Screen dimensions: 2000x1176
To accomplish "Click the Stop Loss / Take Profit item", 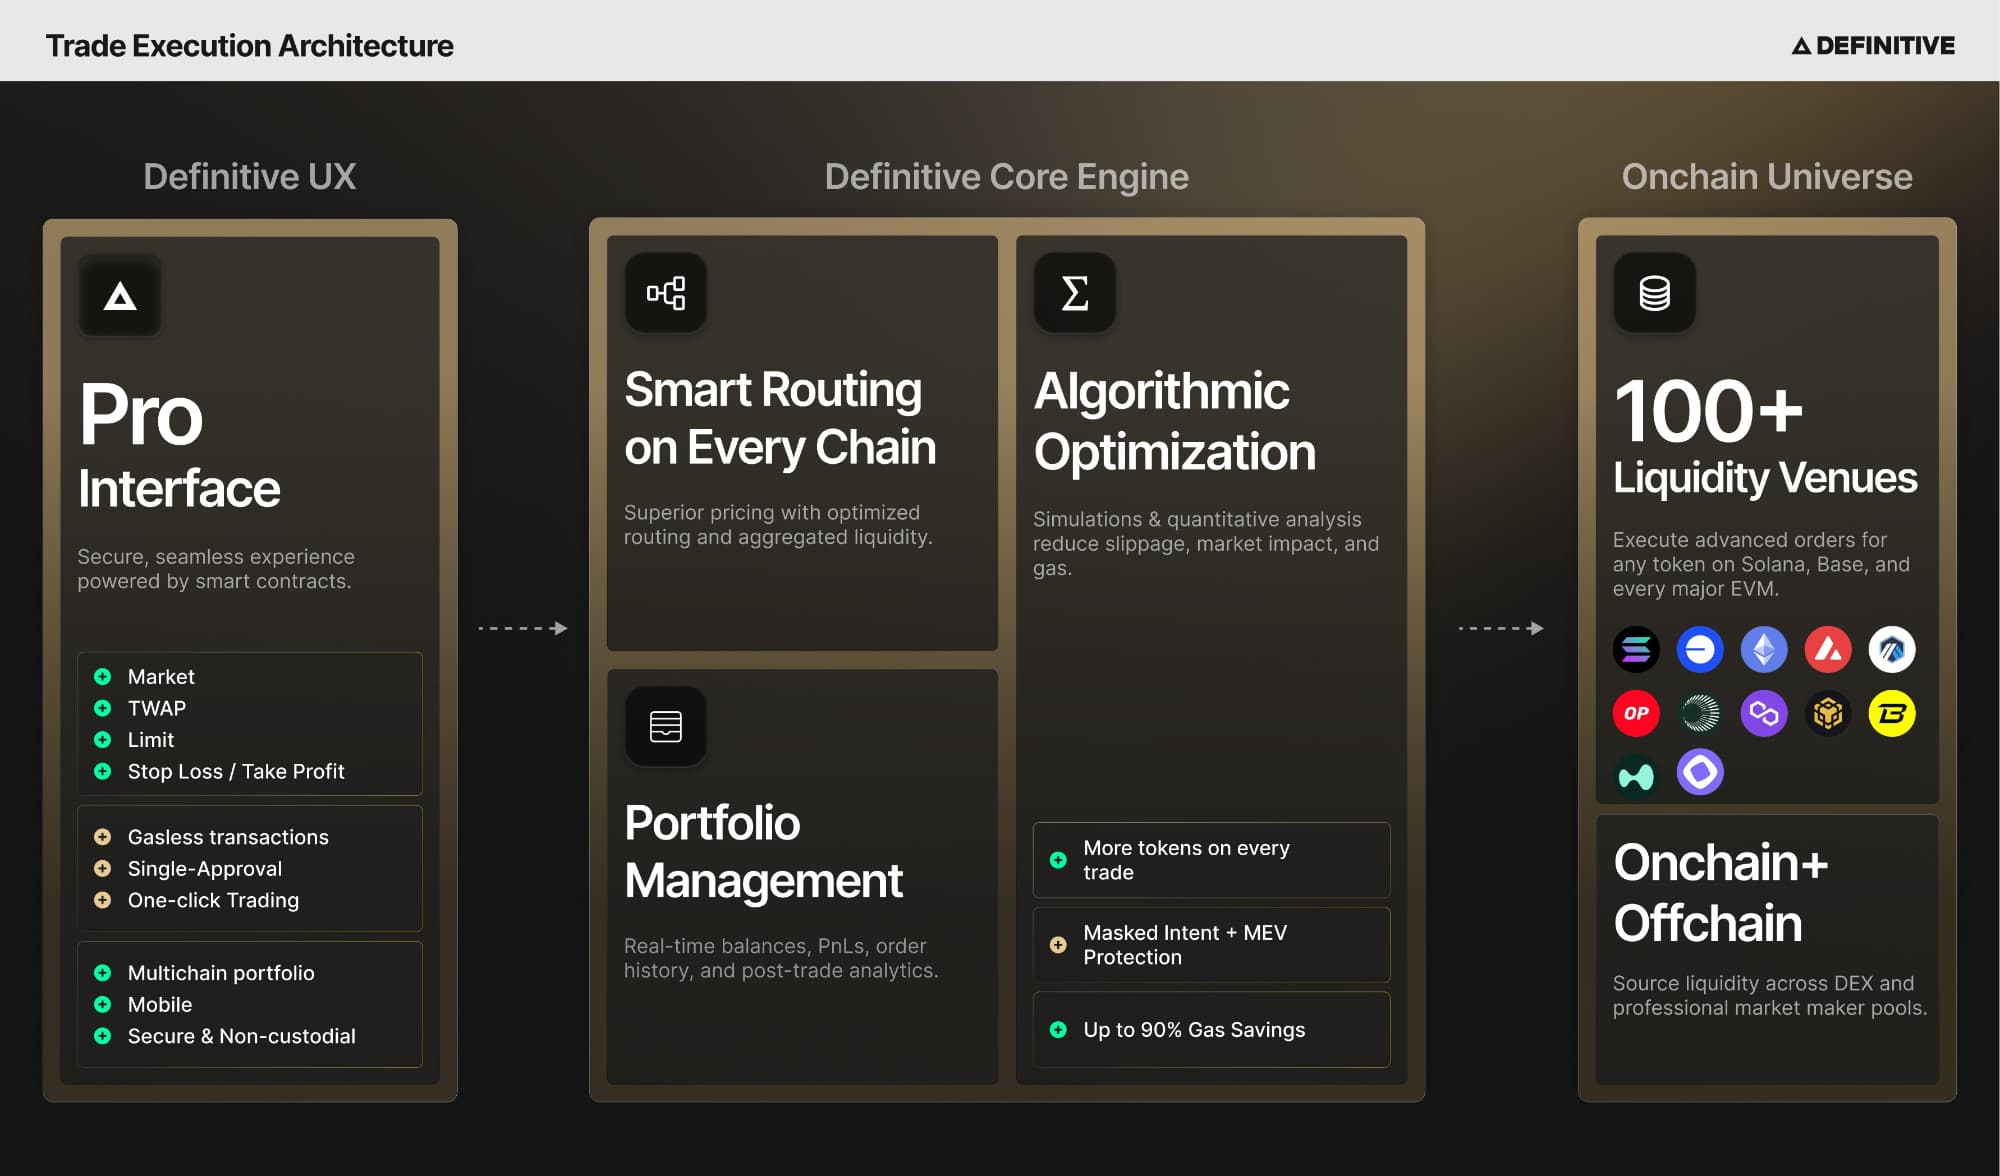I will [x=236, y=772].
